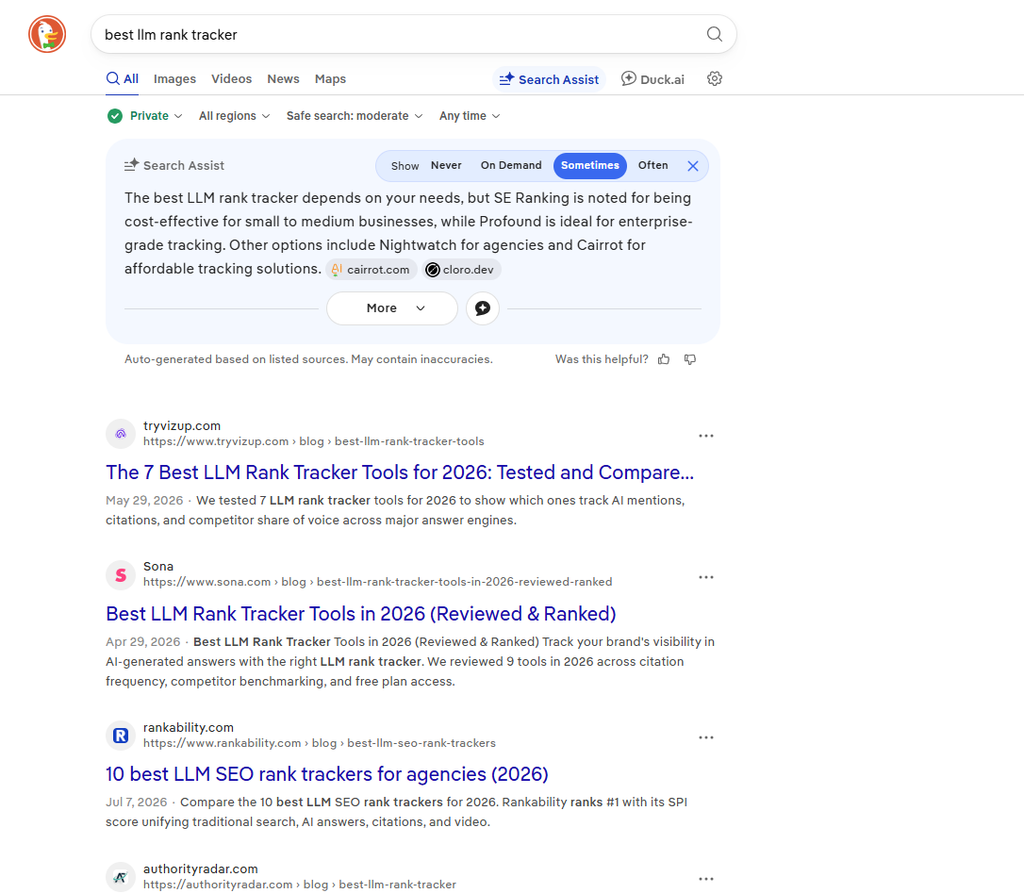Click the Sona favicon
This screenshot has width=1024, height=895.
coord(121,575)
